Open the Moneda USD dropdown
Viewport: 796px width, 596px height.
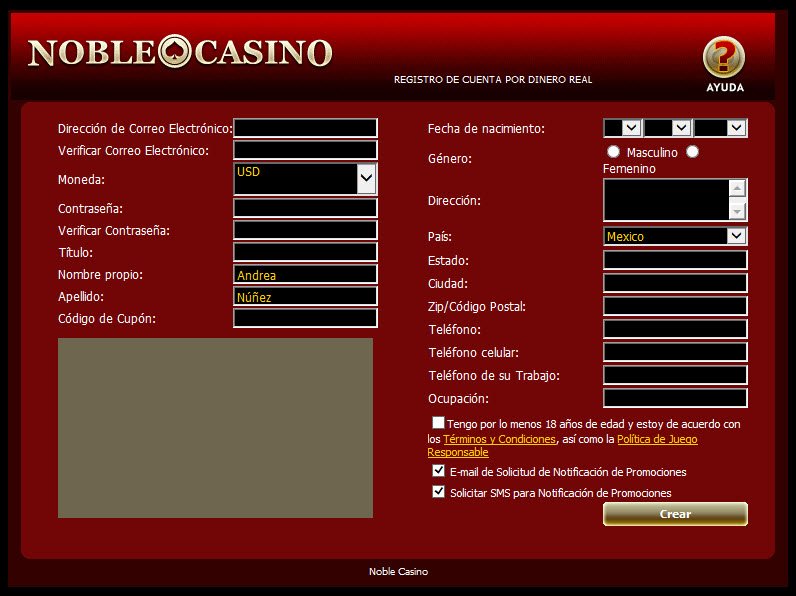[305, 179]
